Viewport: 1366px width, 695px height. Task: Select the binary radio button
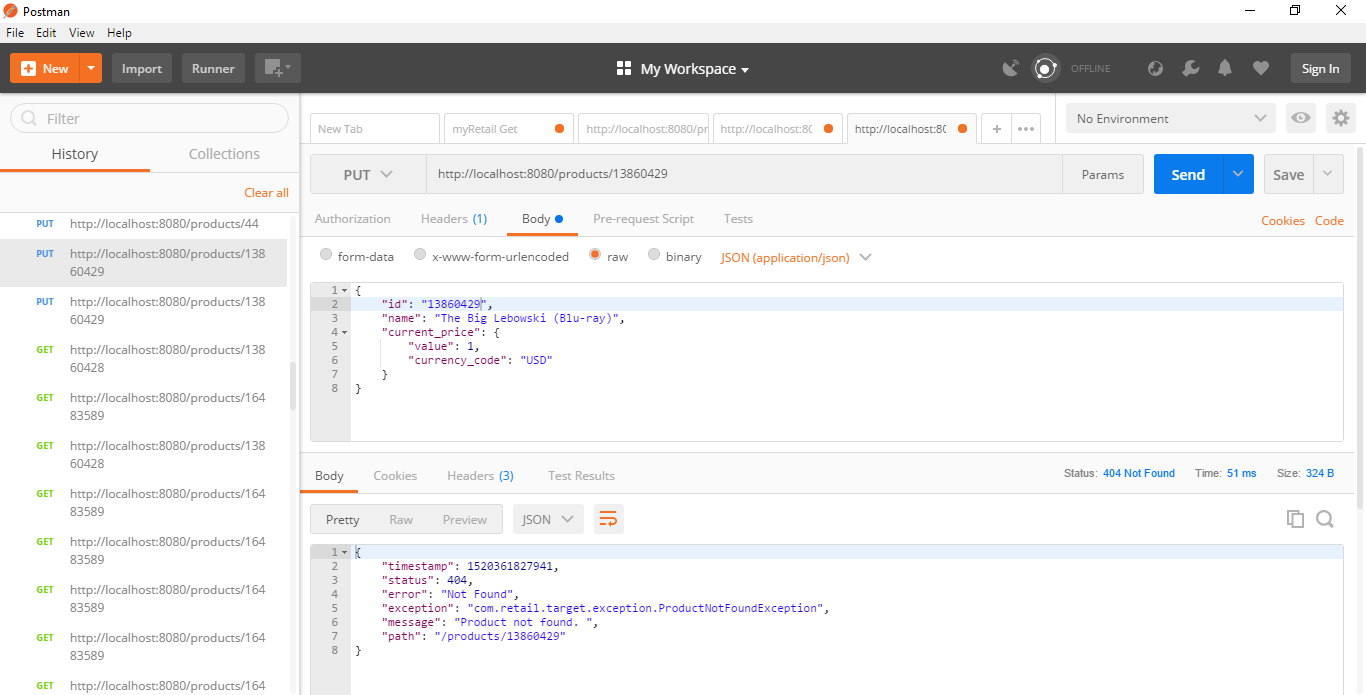(654, 255)
